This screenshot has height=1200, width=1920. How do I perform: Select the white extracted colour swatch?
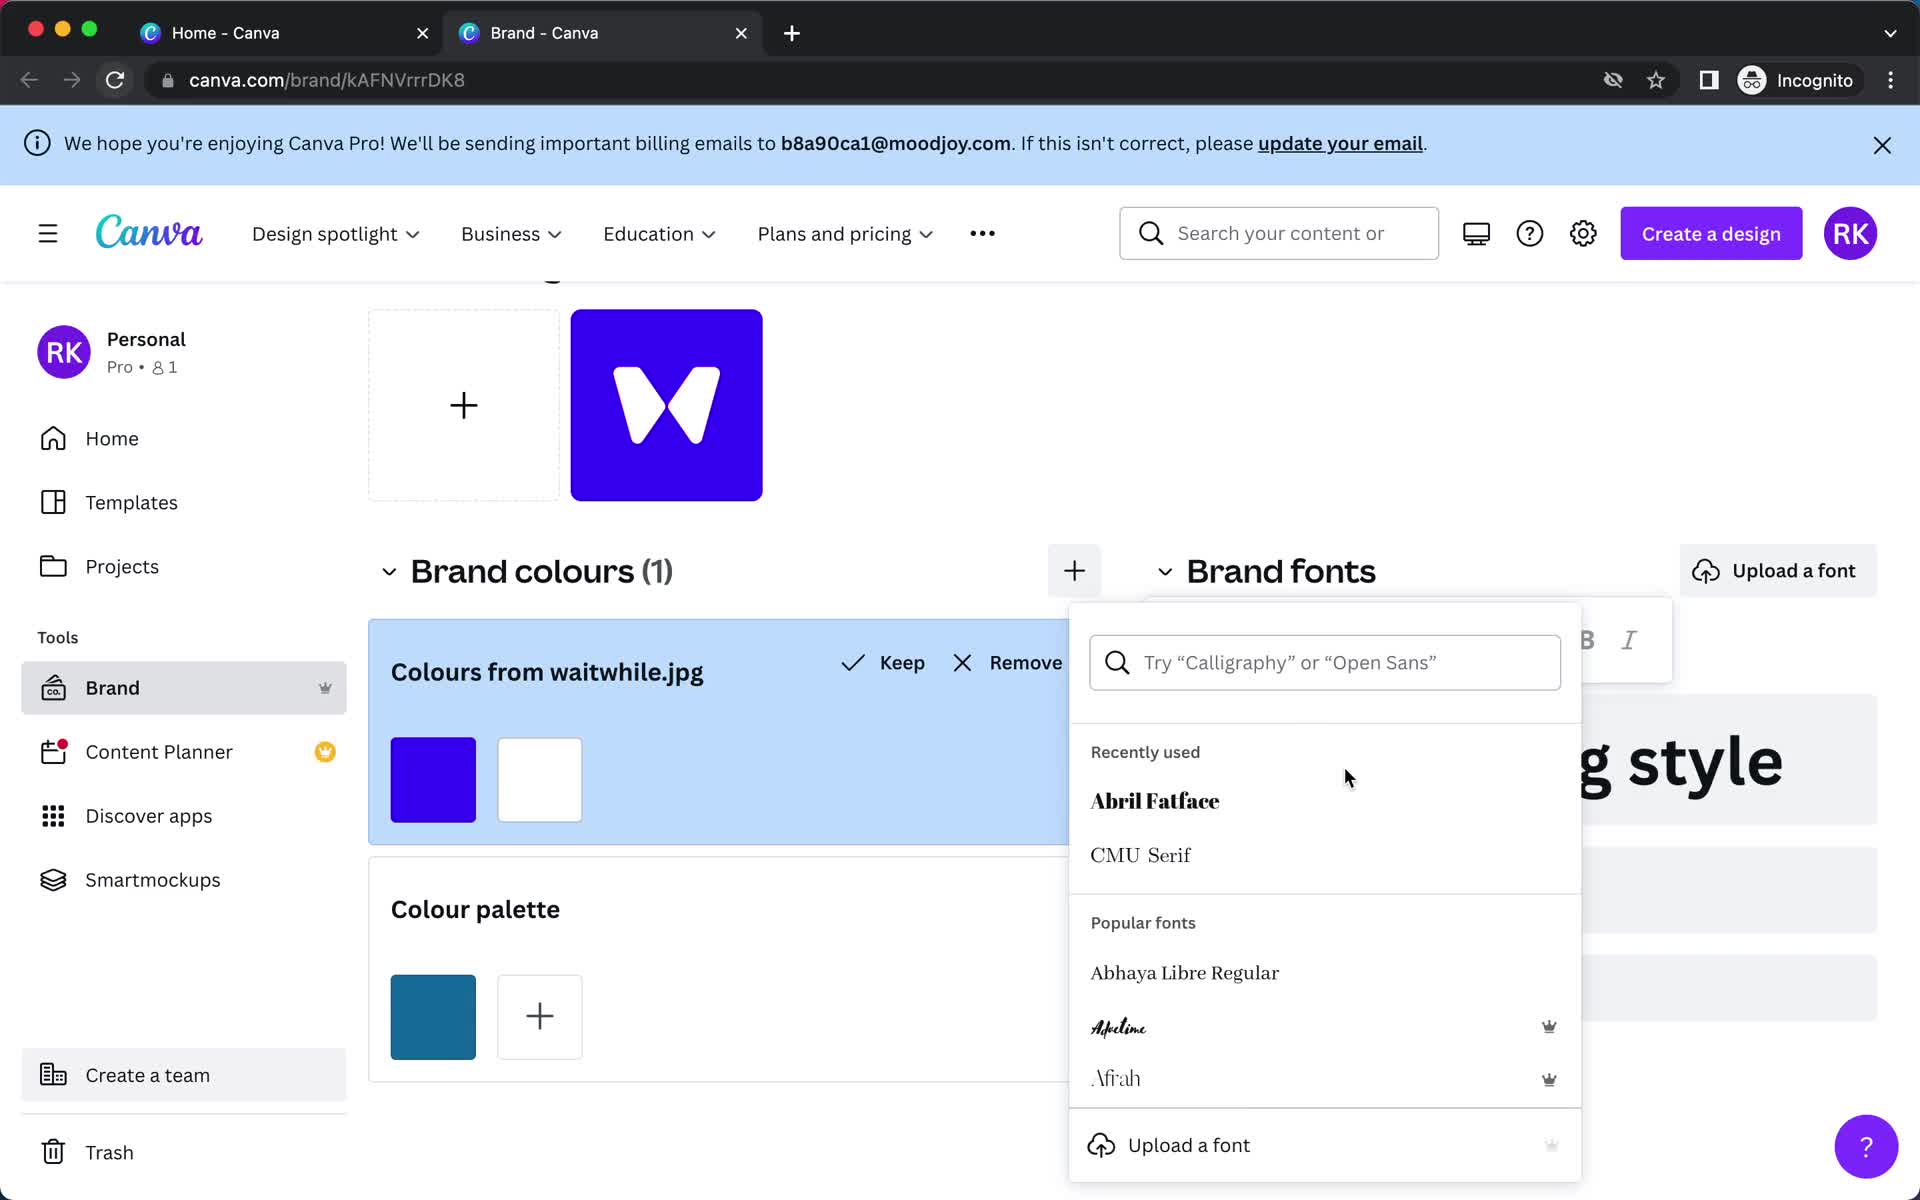point(540,780)
